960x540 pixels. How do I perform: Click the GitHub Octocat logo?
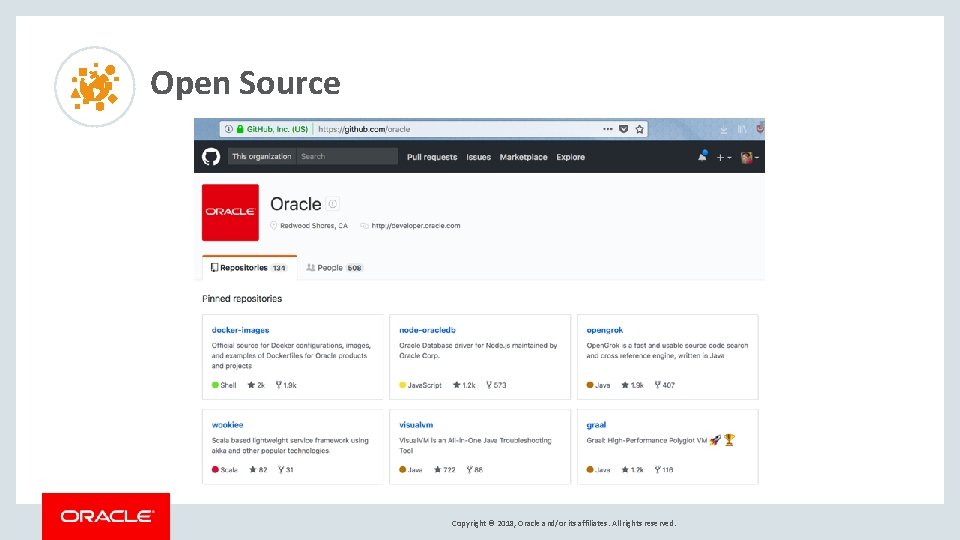[x=211, y=157]
